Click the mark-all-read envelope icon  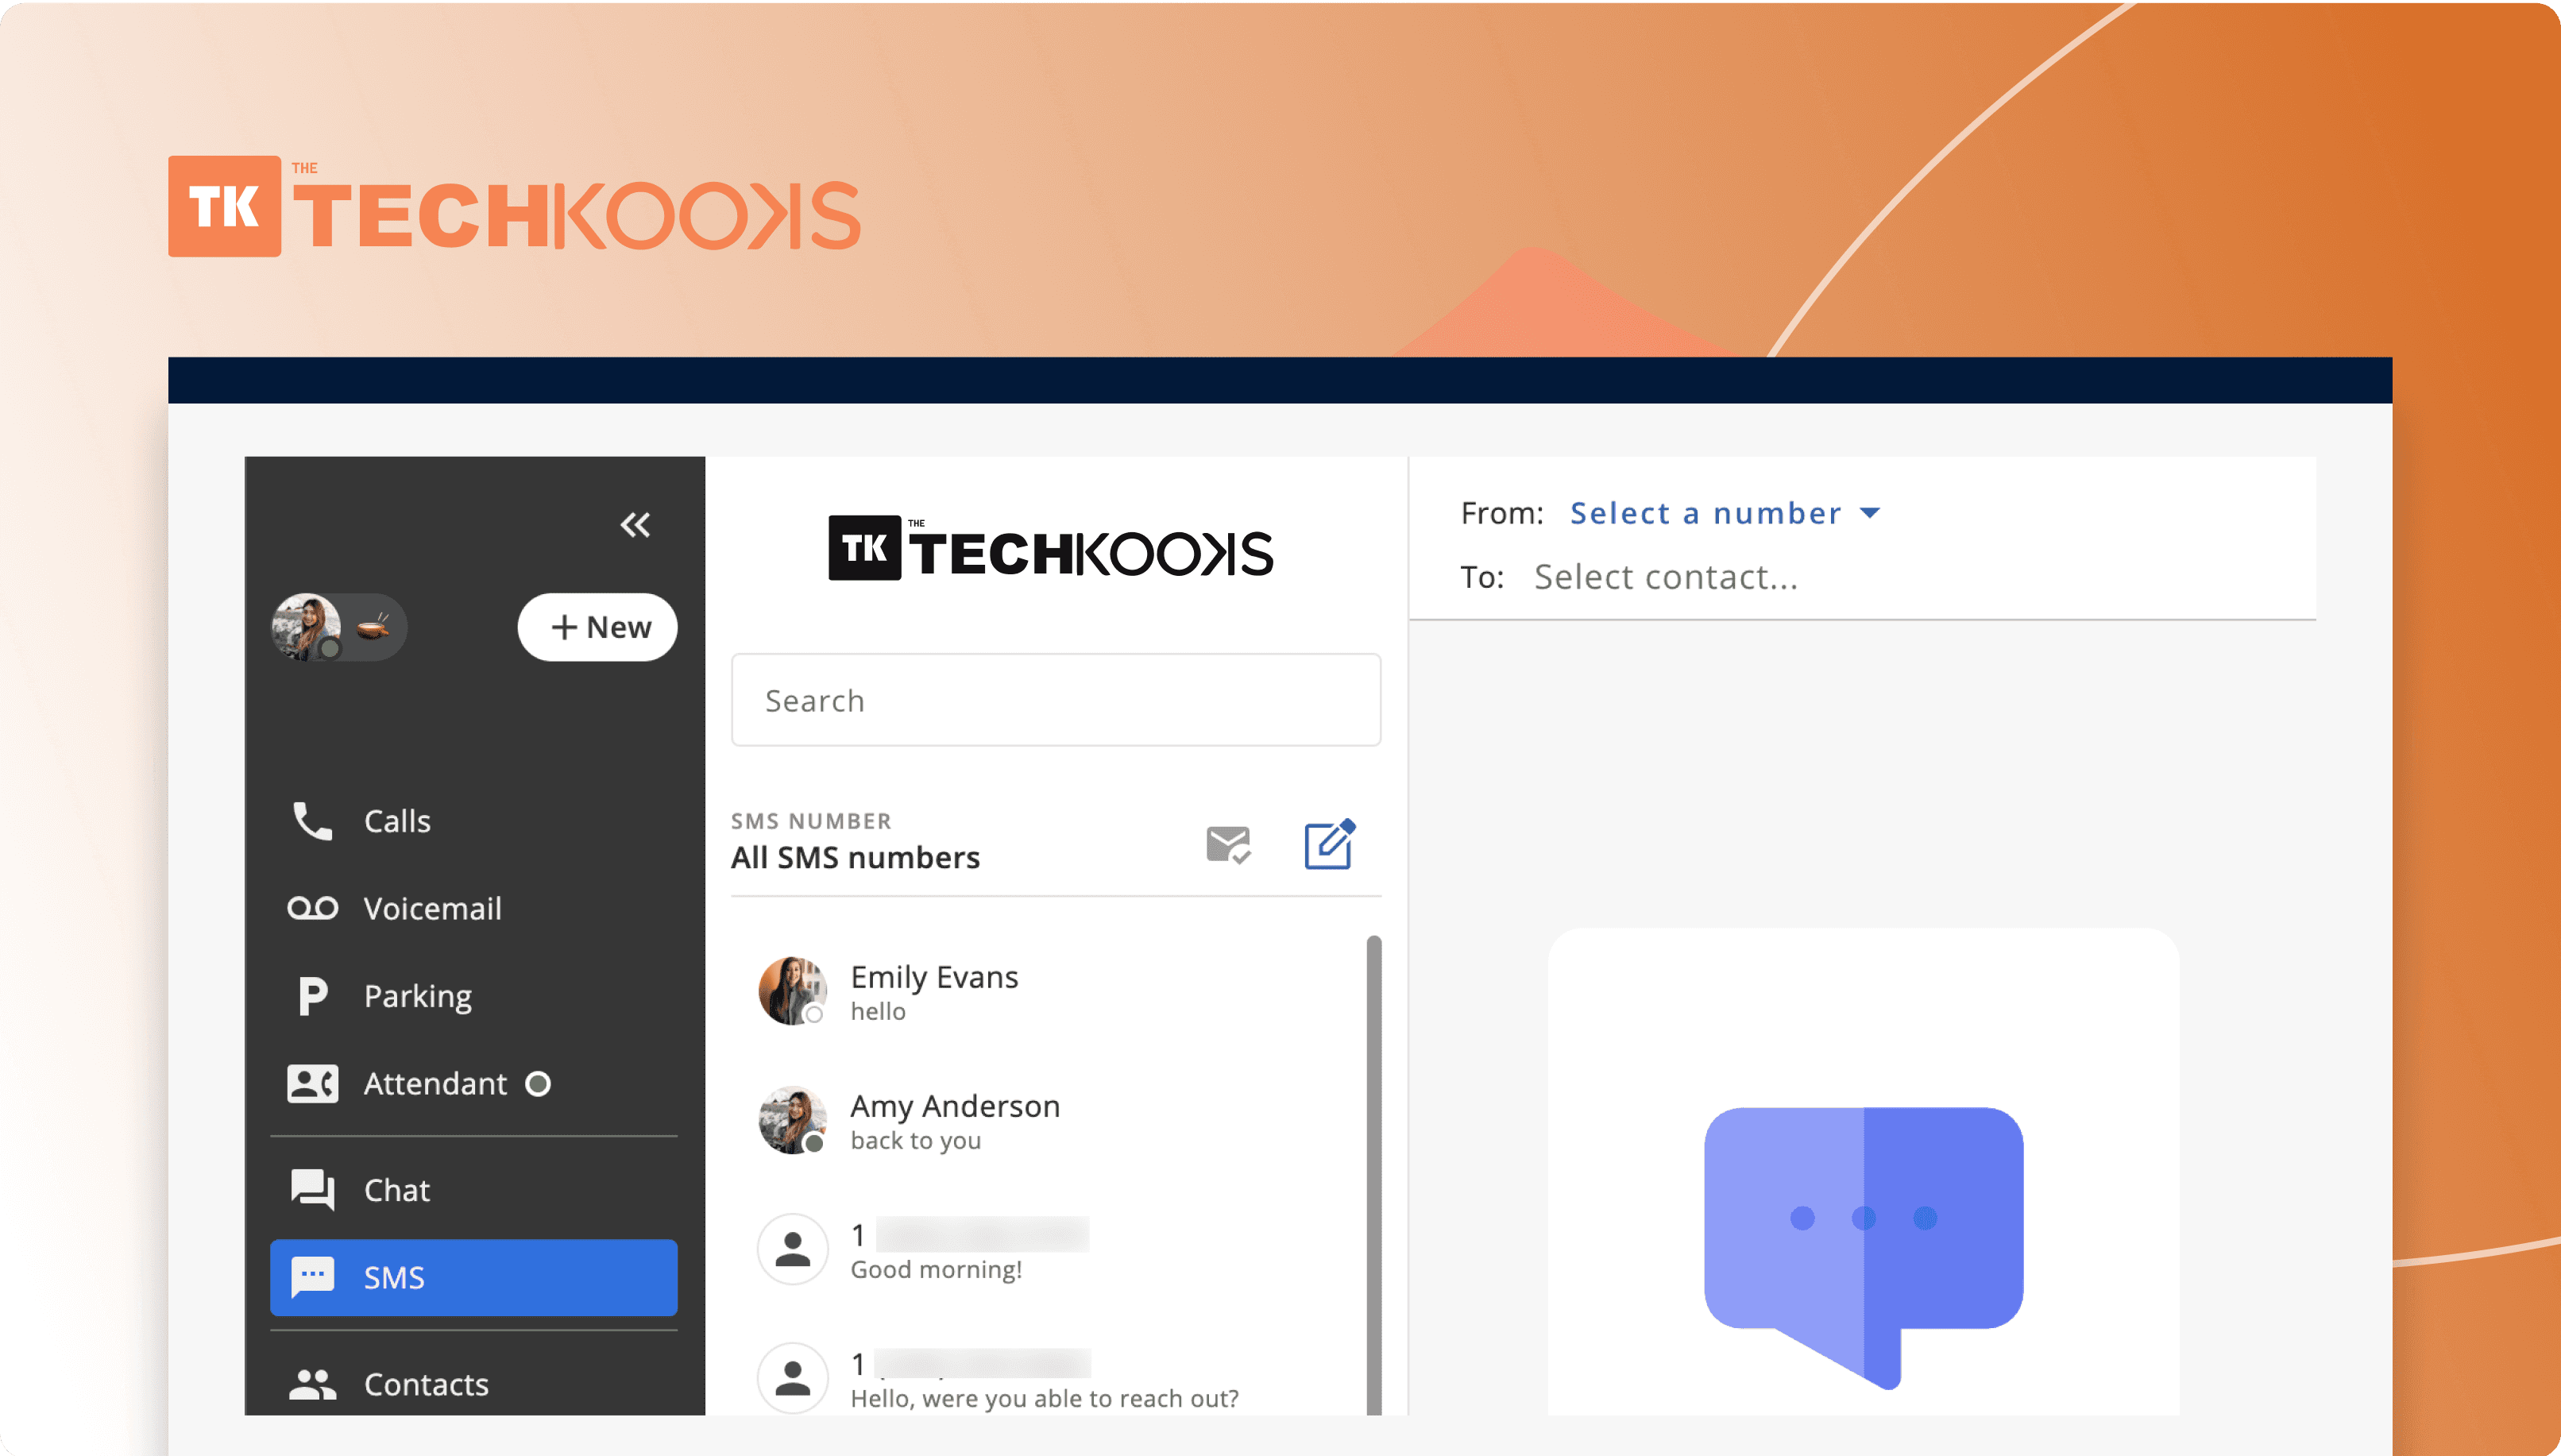[1228, 843]
